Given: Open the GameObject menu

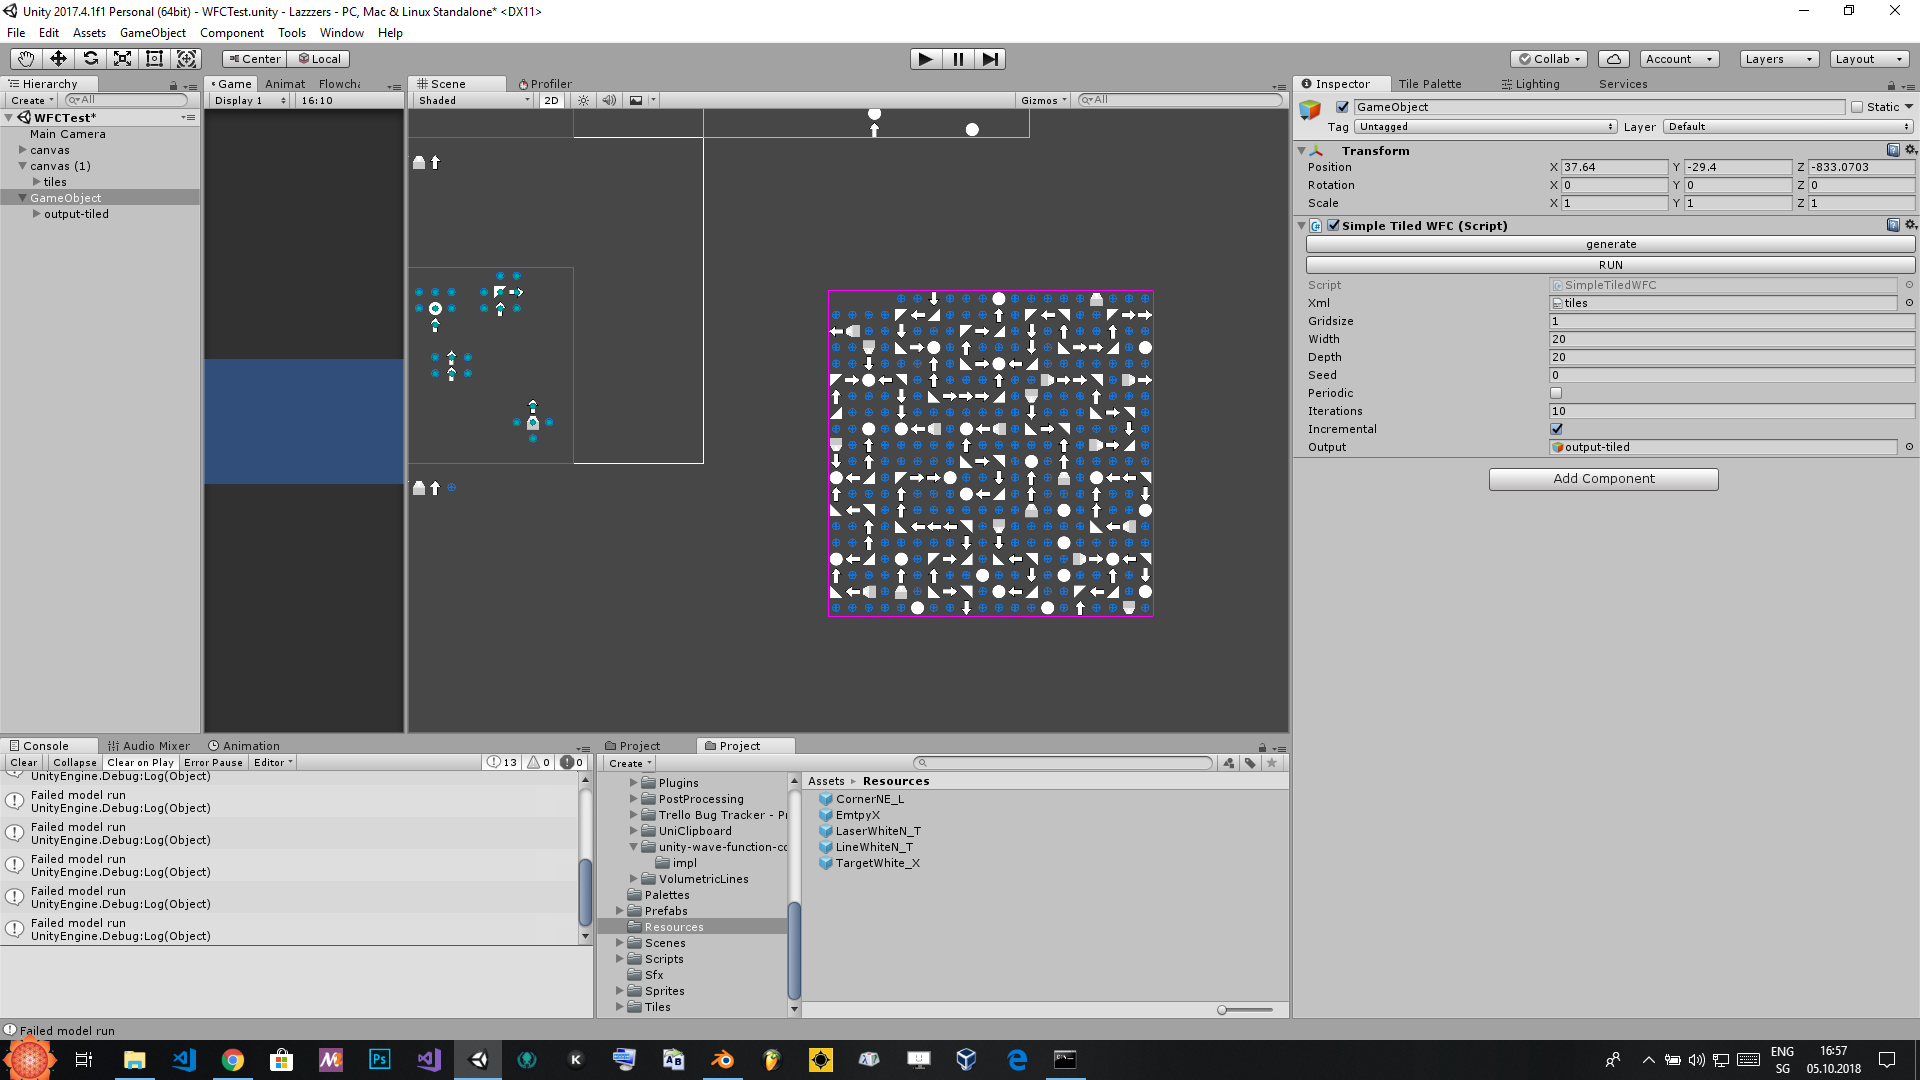Looking at the screenshot, I should click(x=152, y=33).
